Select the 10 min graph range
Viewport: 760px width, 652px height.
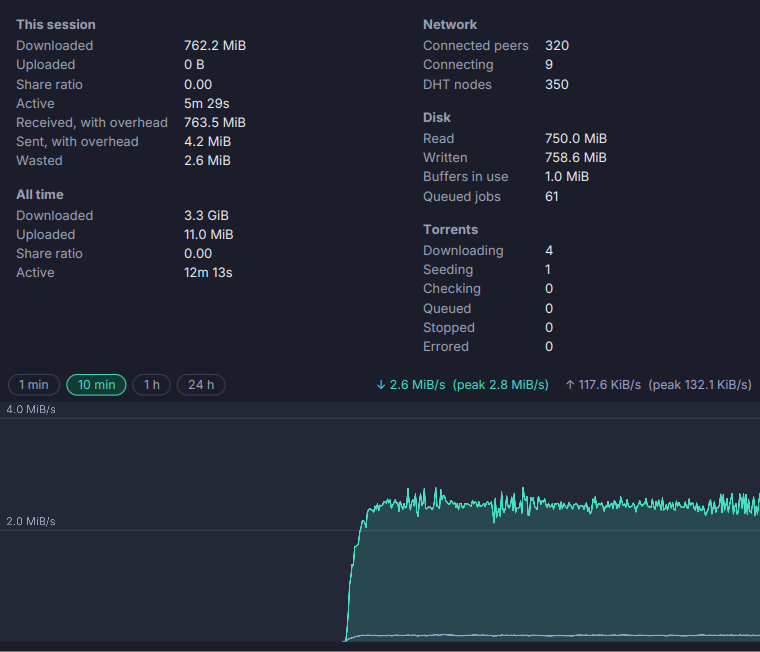click(x=96, y=385)
